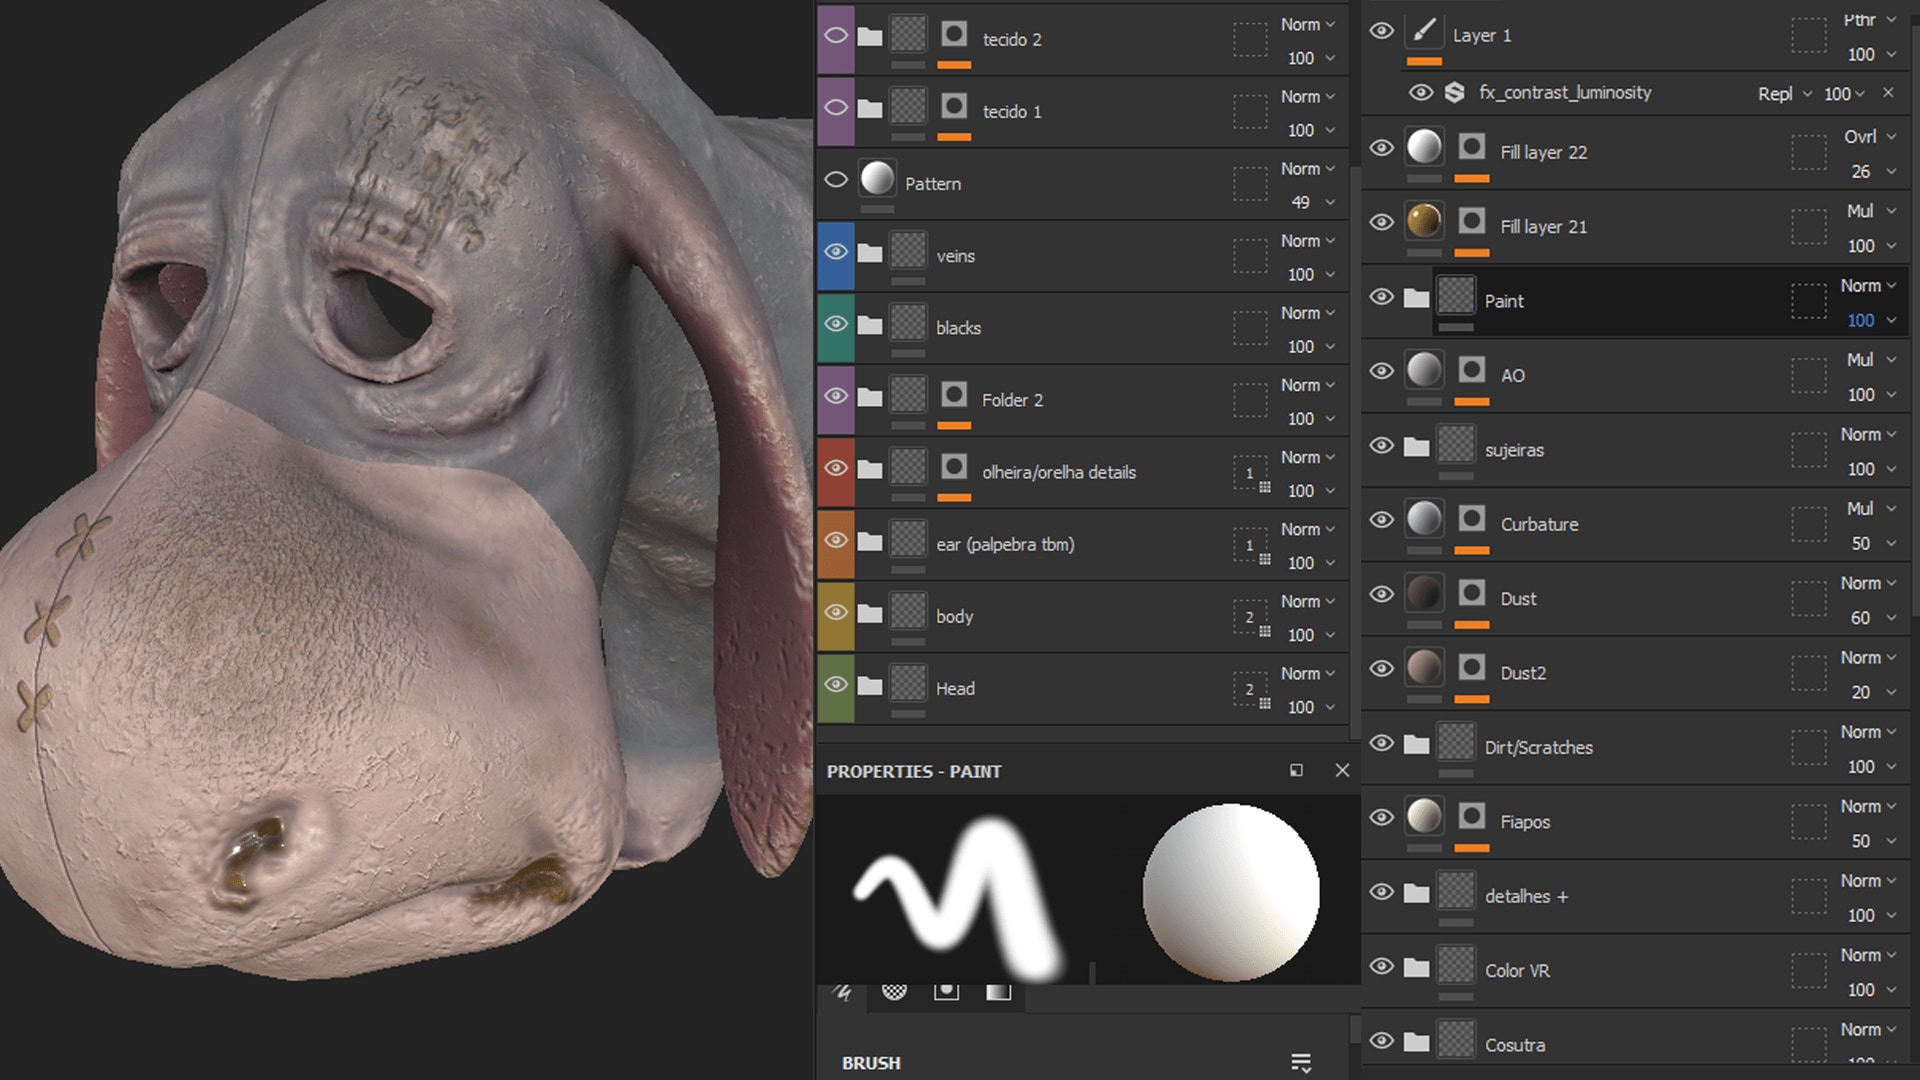Viewport: 1920px width, 1080px height.
Task: Click the Fill layer 21 material thumbnail
Action: click(x=1424, y=221)
